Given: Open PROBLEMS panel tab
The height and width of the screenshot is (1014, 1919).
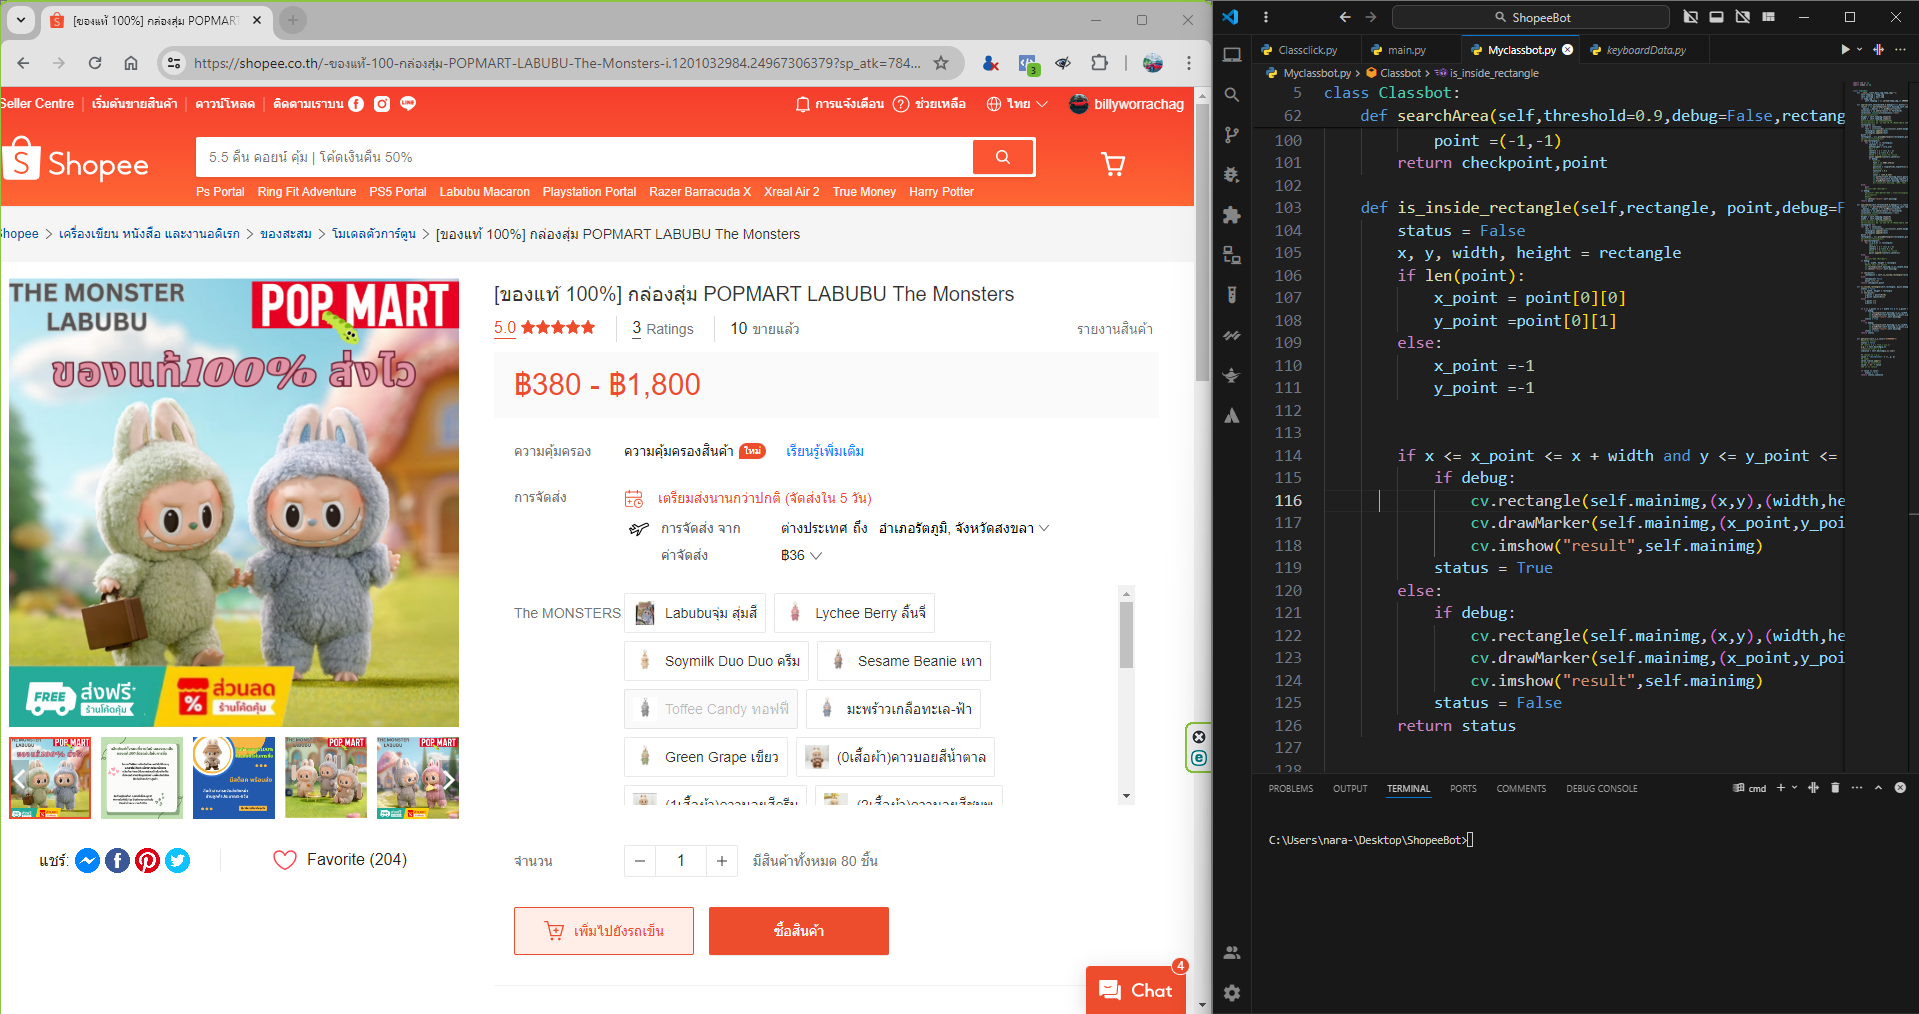Looking at the screenshot, I should [x=1291, y=789].
